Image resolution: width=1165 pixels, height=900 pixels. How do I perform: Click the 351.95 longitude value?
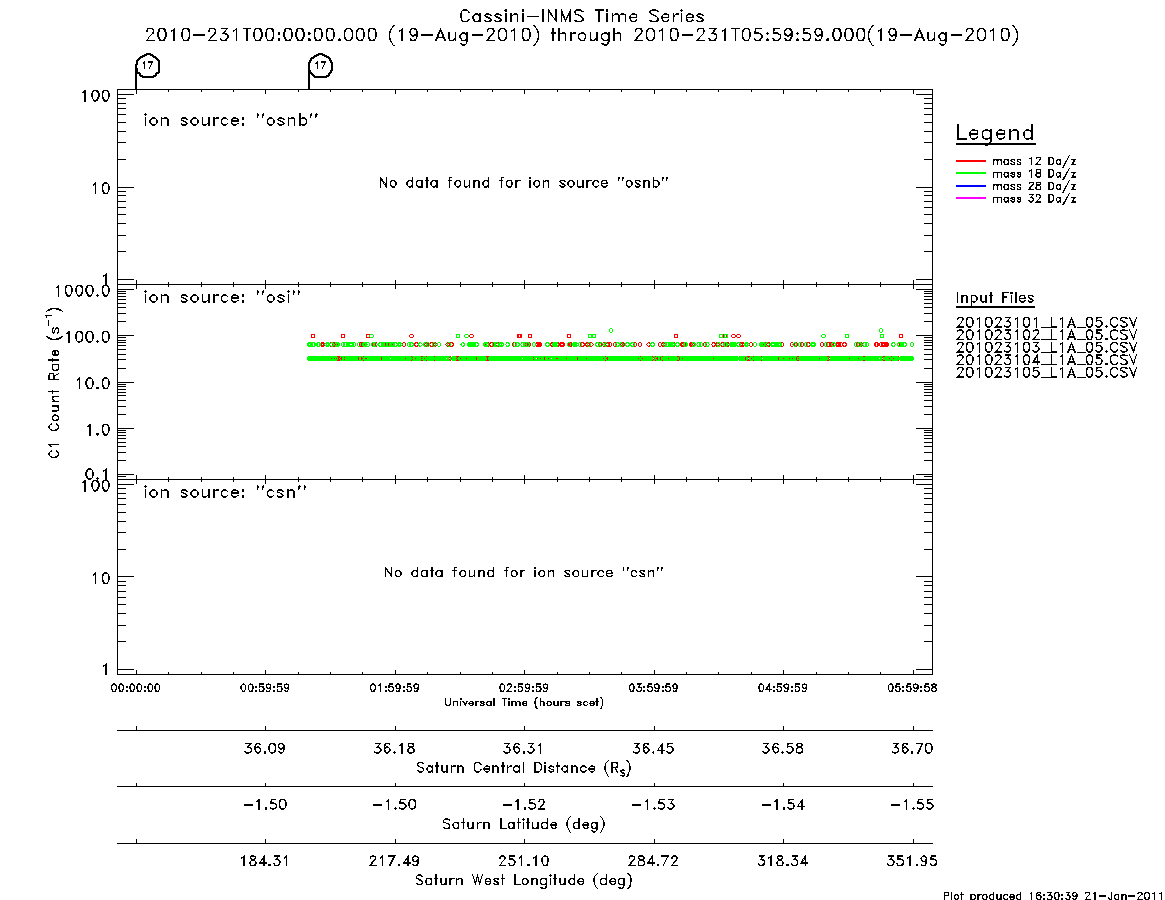pos(912,861)
